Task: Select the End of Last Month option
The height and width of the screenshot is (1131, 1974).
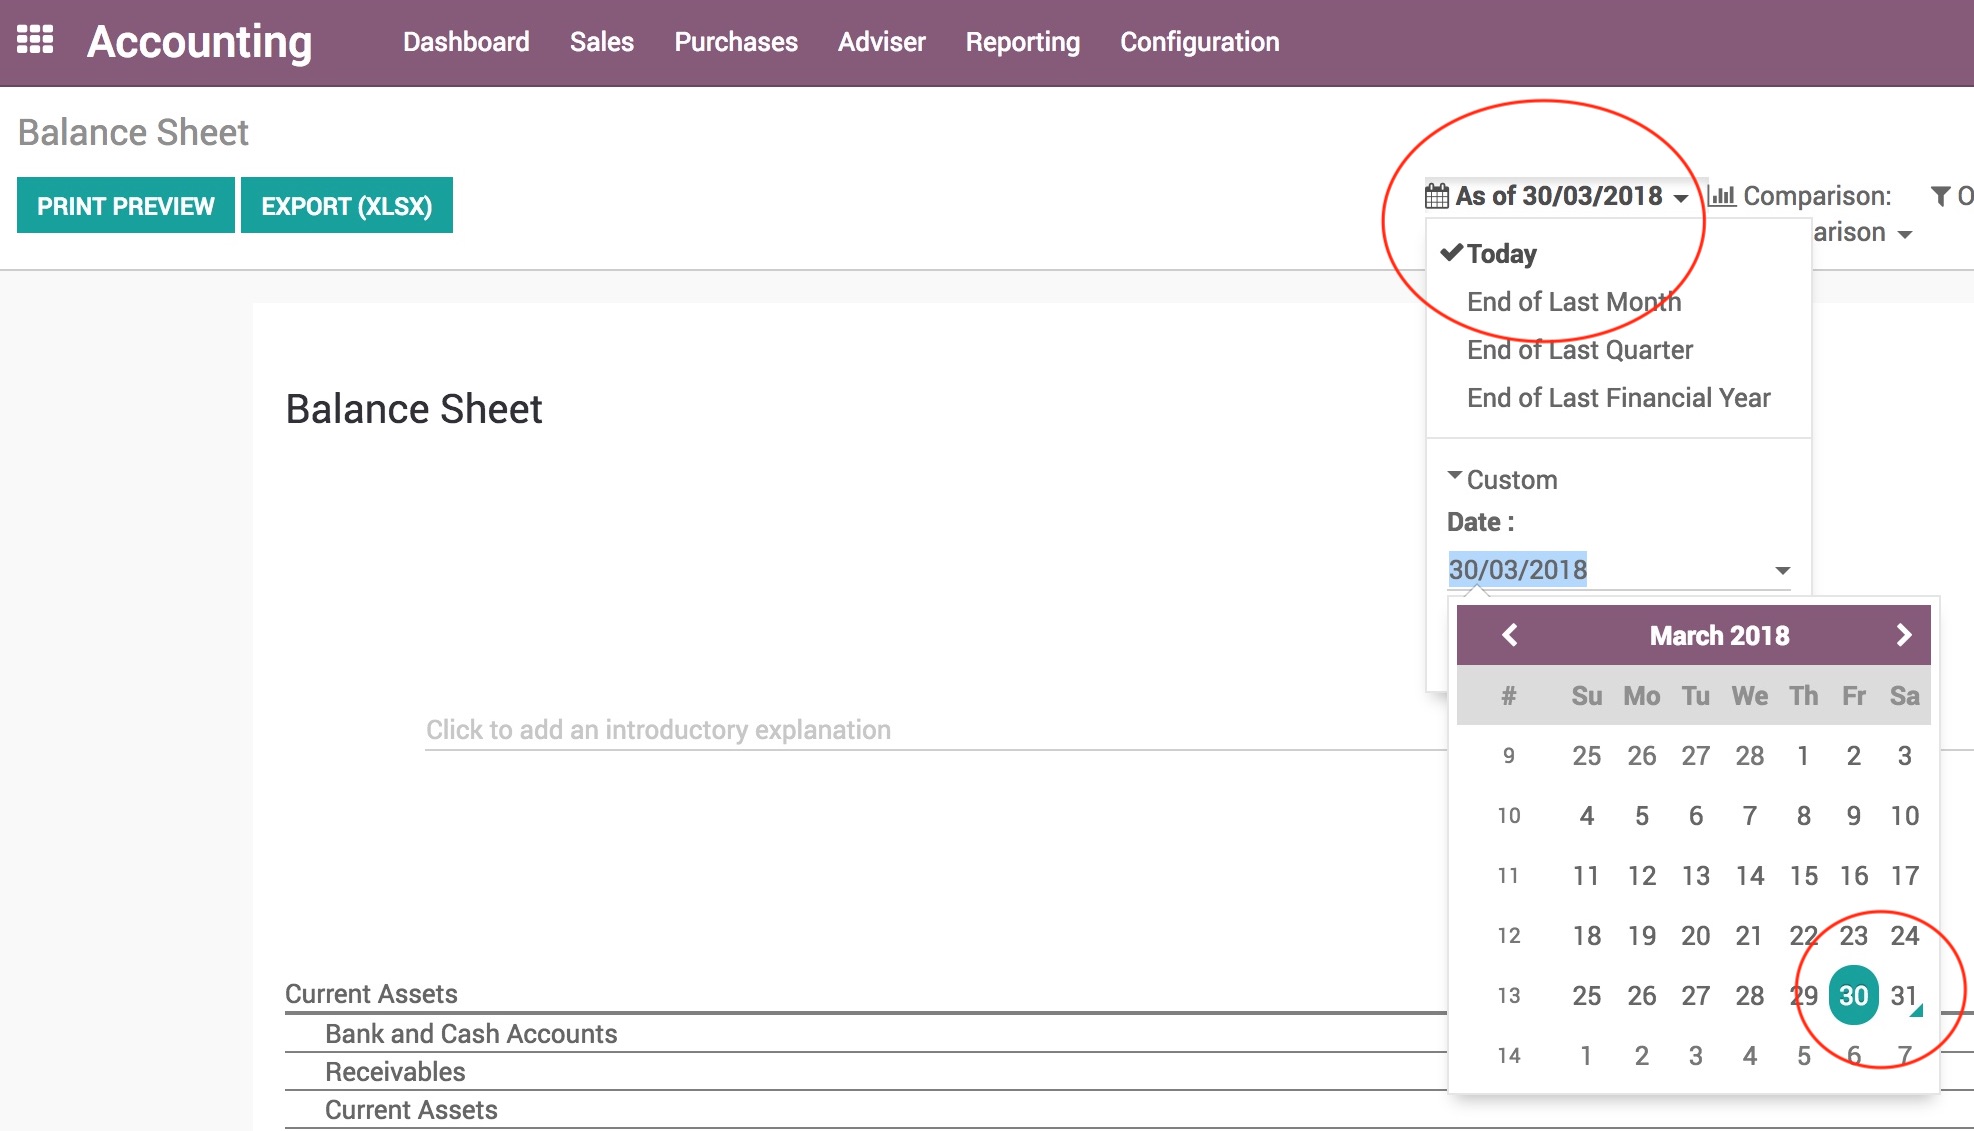Action: coord(1573,301)
